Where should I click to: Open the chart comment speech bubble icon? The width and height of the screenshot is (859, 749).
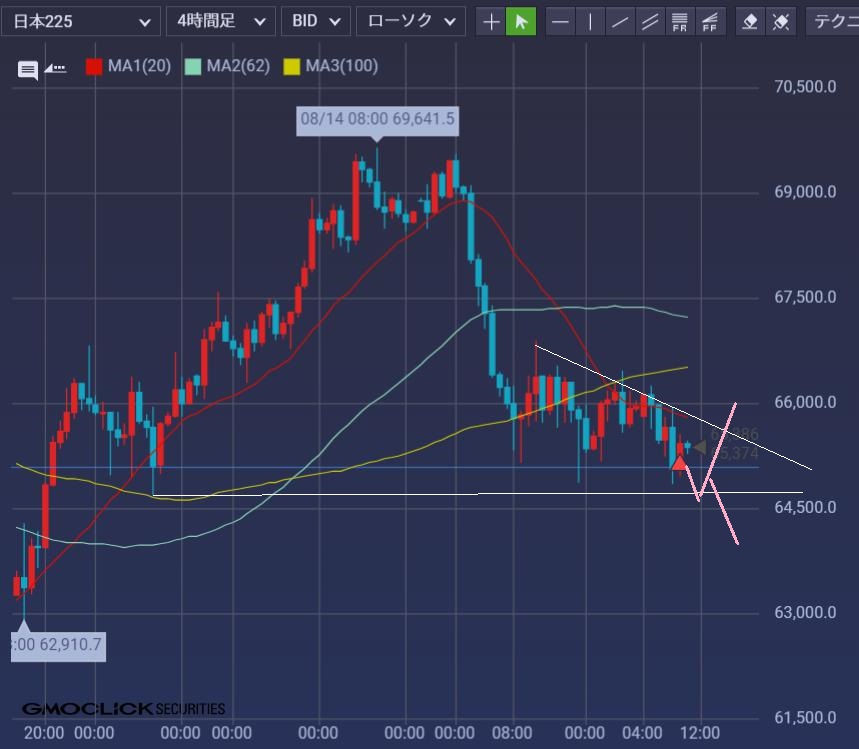coord(28,70)
